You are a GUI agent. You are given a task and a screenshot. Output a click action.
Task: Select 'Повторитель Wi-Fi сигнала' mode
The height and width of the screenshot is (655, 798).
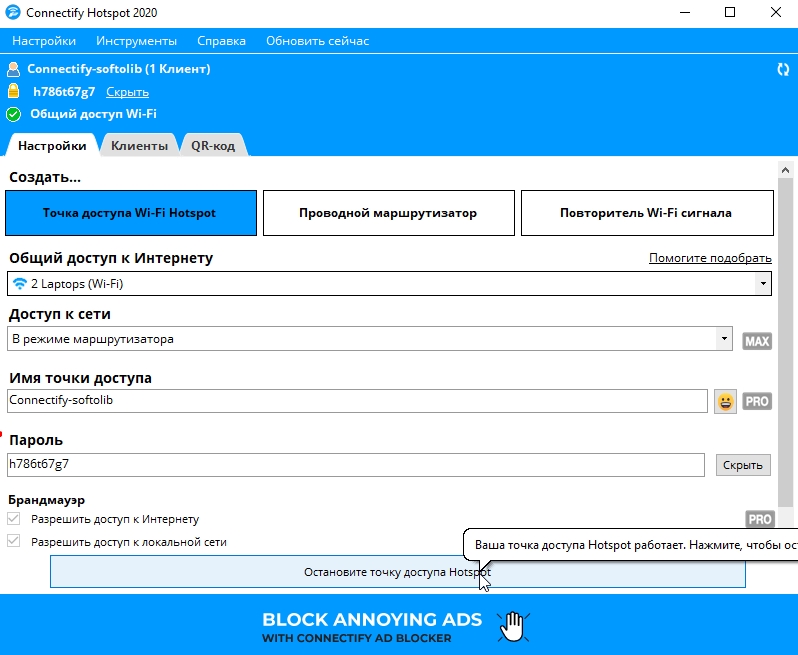pos(647,213)
